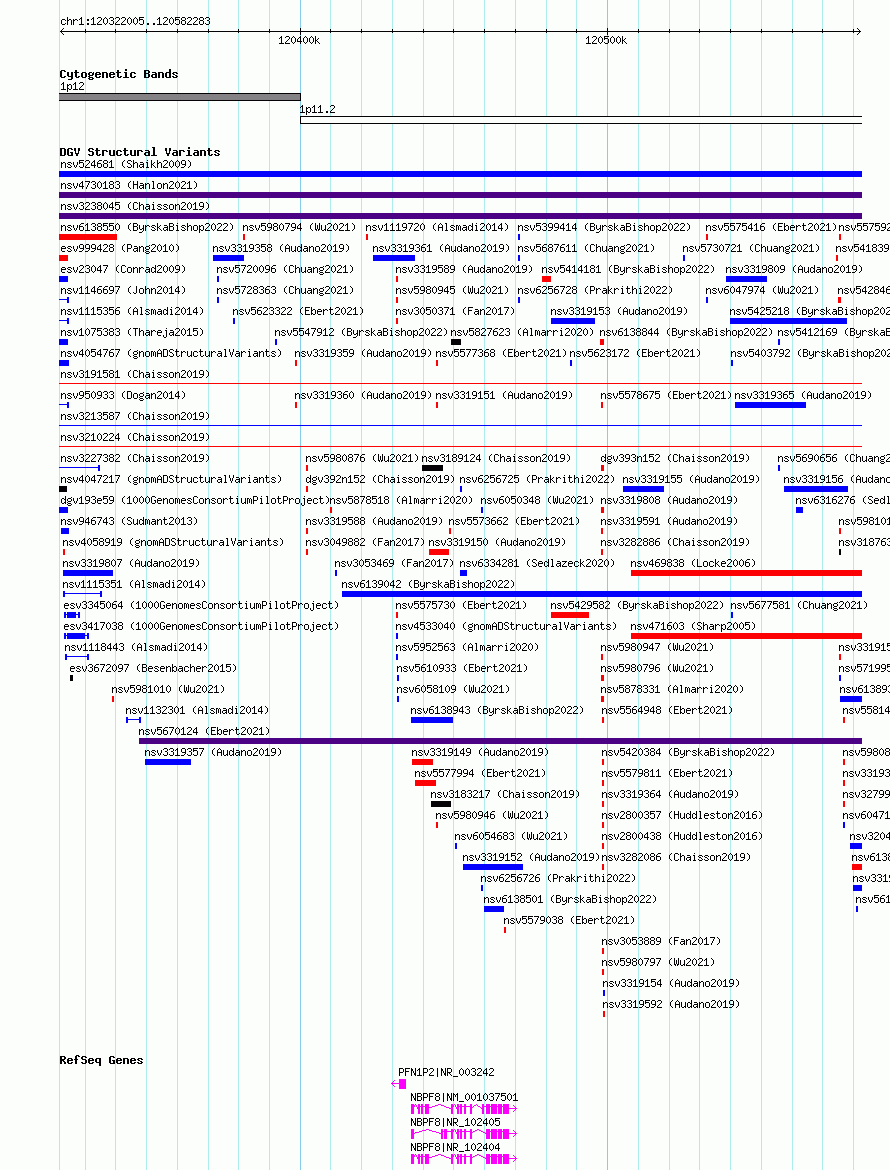This screenshot has width=890, height=1170.
Task: Click the PFN1P2|NR_003242 gene label
Action: (x=446, y=1072)
